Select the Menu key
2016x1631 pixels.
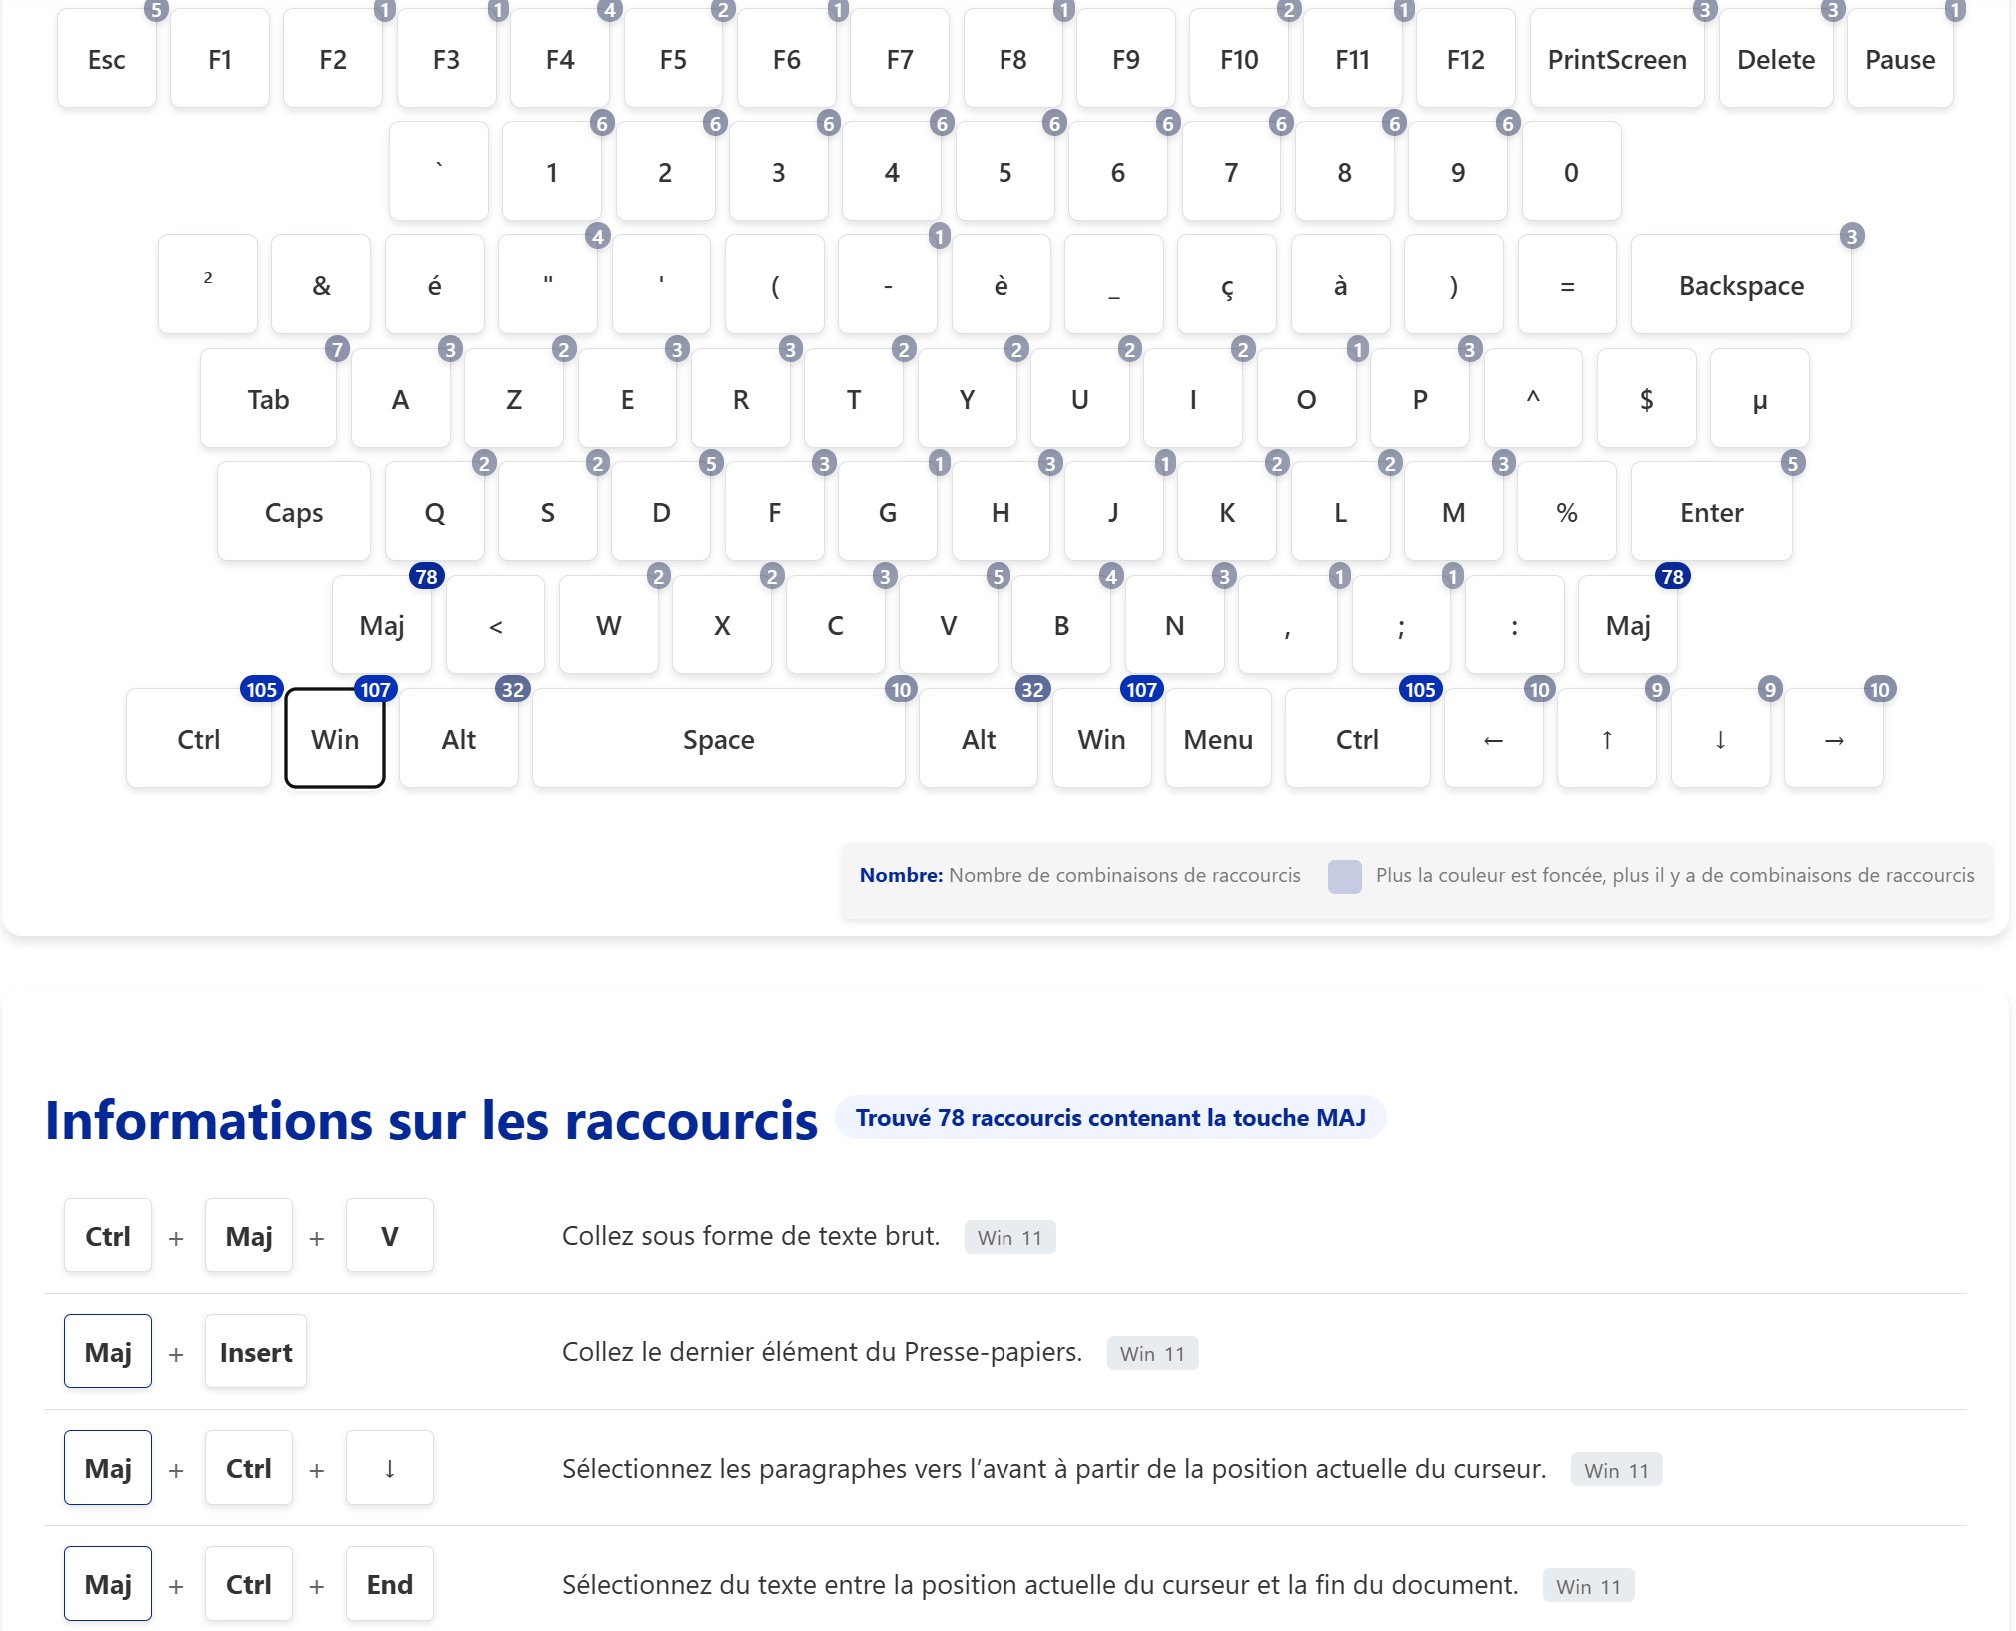(1218, 739)
